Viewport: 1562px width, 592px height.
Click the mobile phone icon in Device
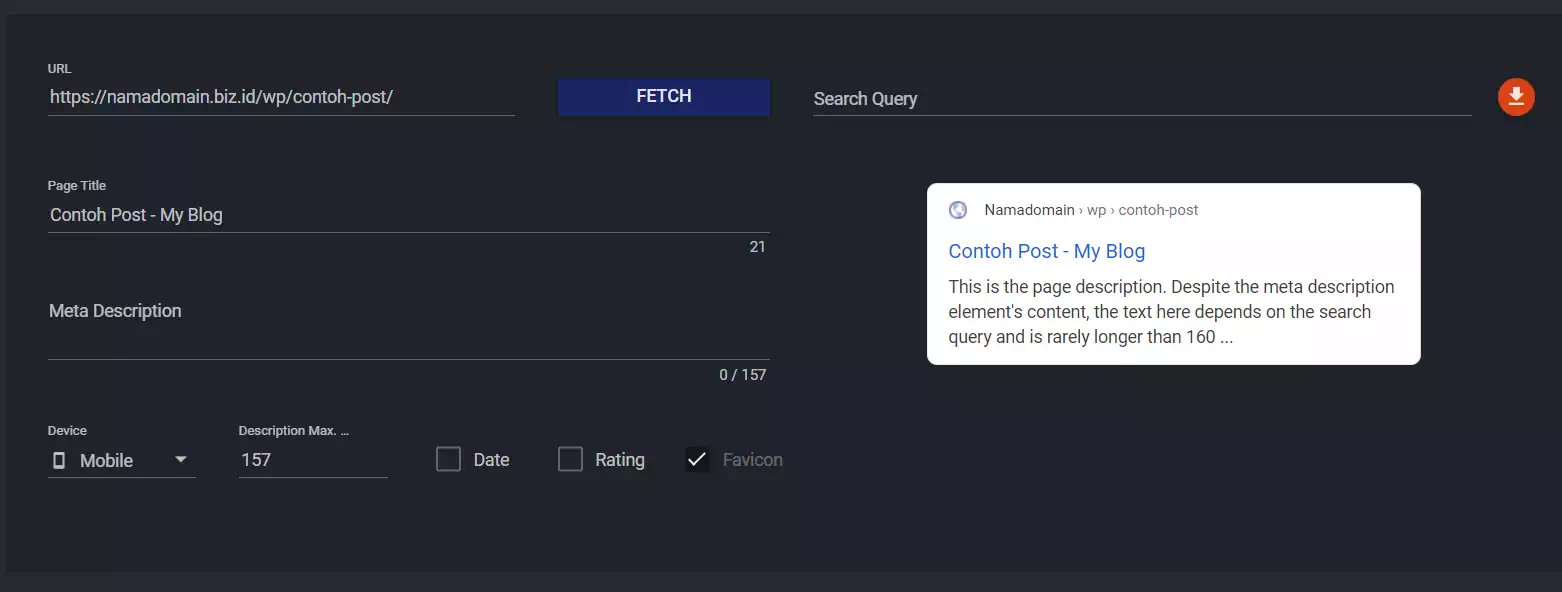point(59,461)
